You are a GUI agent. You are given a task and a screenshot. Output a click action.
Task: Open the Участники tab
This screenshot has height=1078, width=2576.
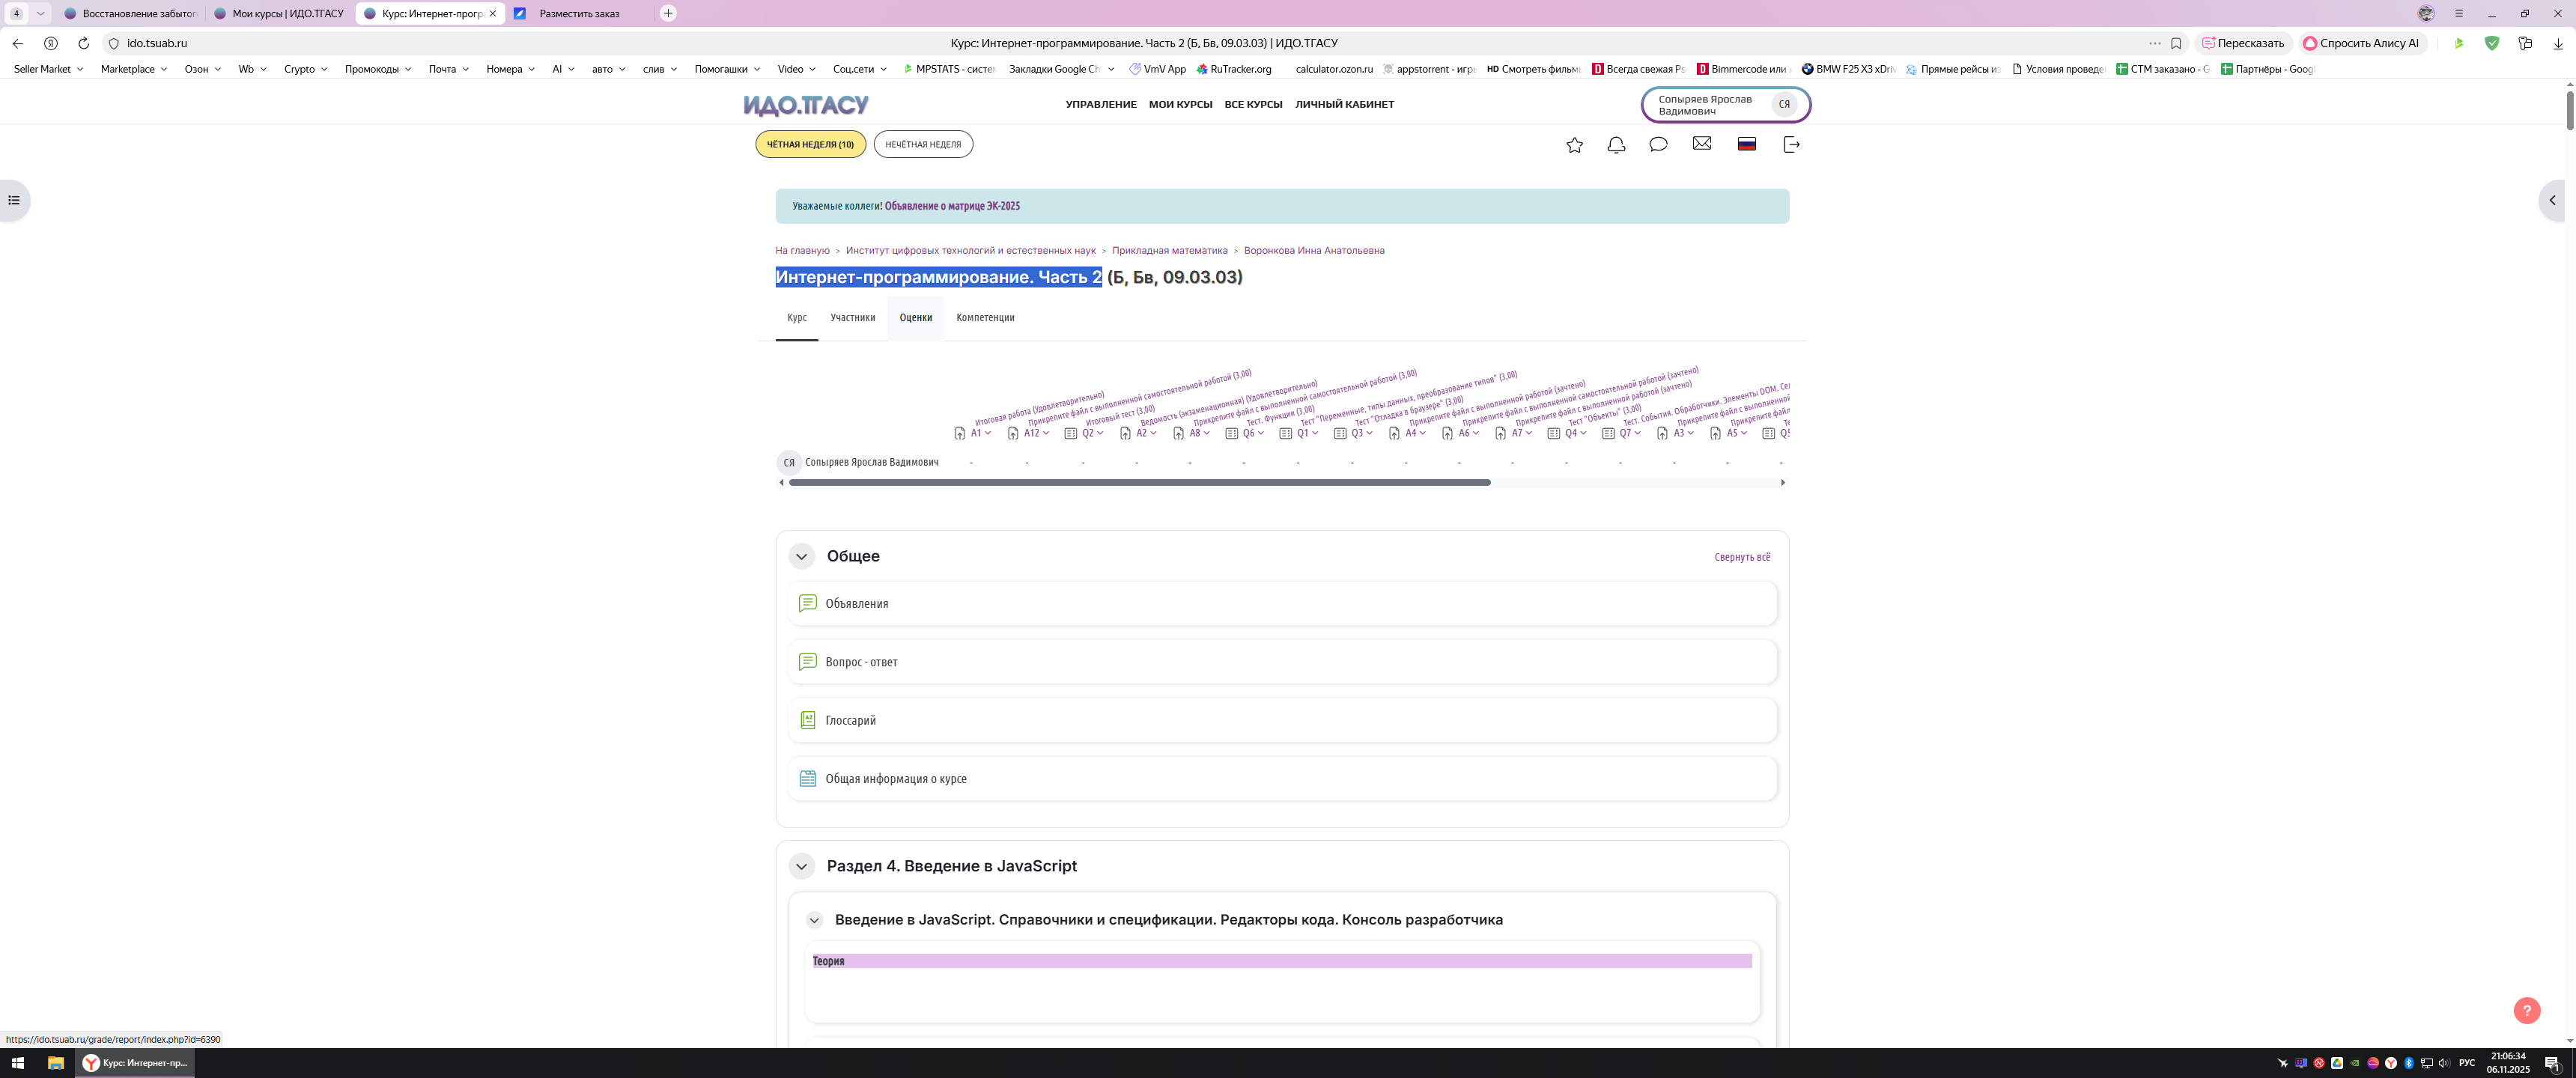coord(852,318)
